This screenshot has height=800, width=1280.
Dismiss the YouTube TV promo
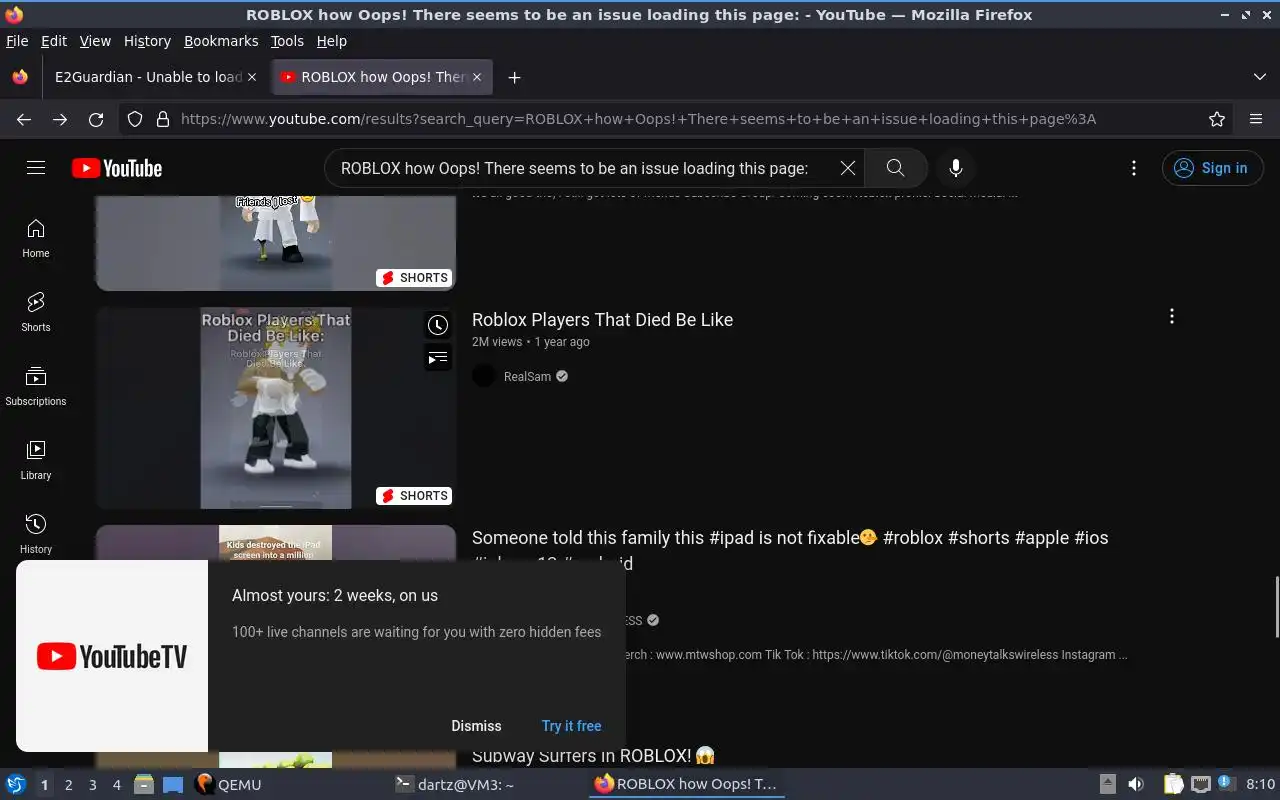[476, 726]
